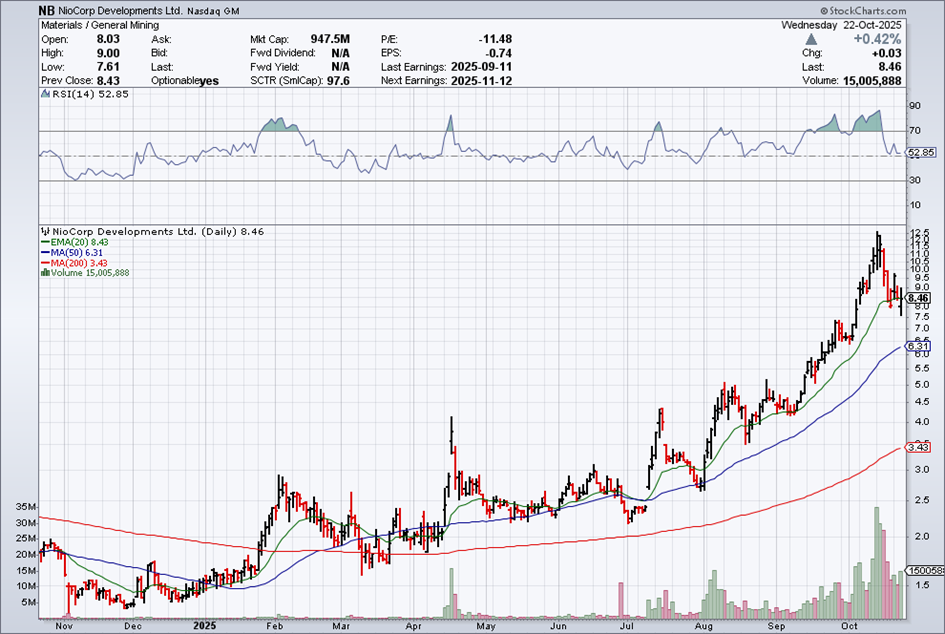Viewport: 945px width, 634px height.
Task: Select the Open value 8.03
Action: 108,39
